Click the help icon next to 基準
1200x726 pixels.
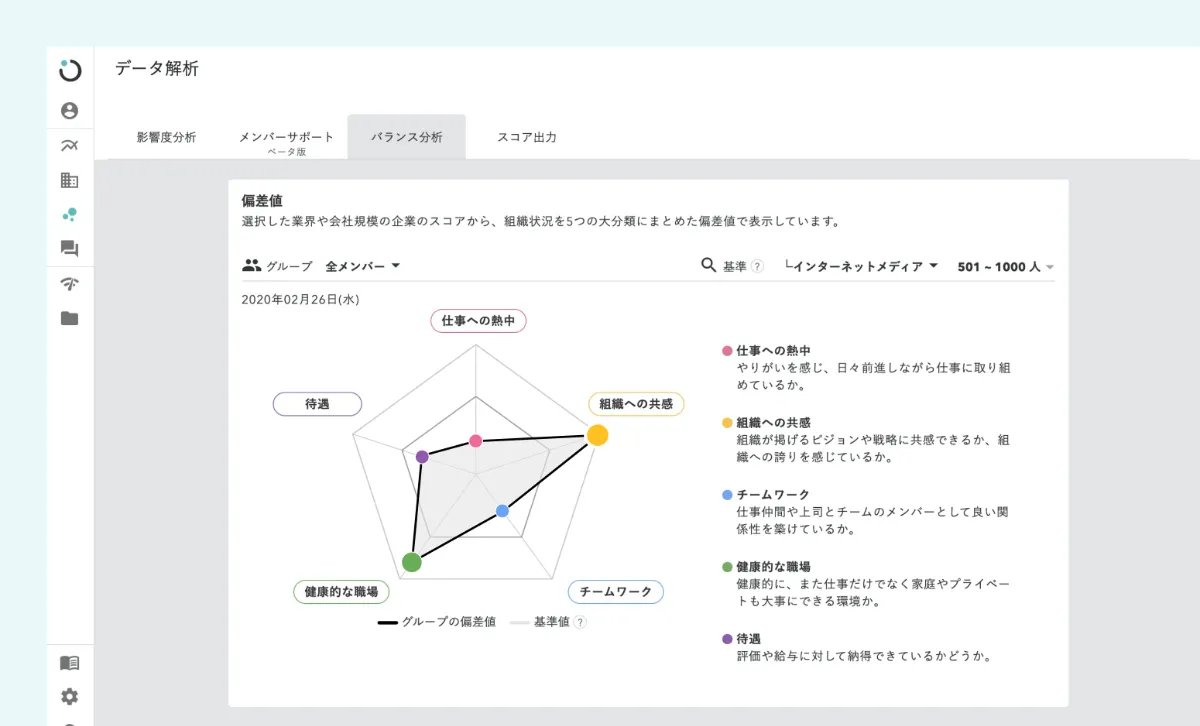[757, 267]
